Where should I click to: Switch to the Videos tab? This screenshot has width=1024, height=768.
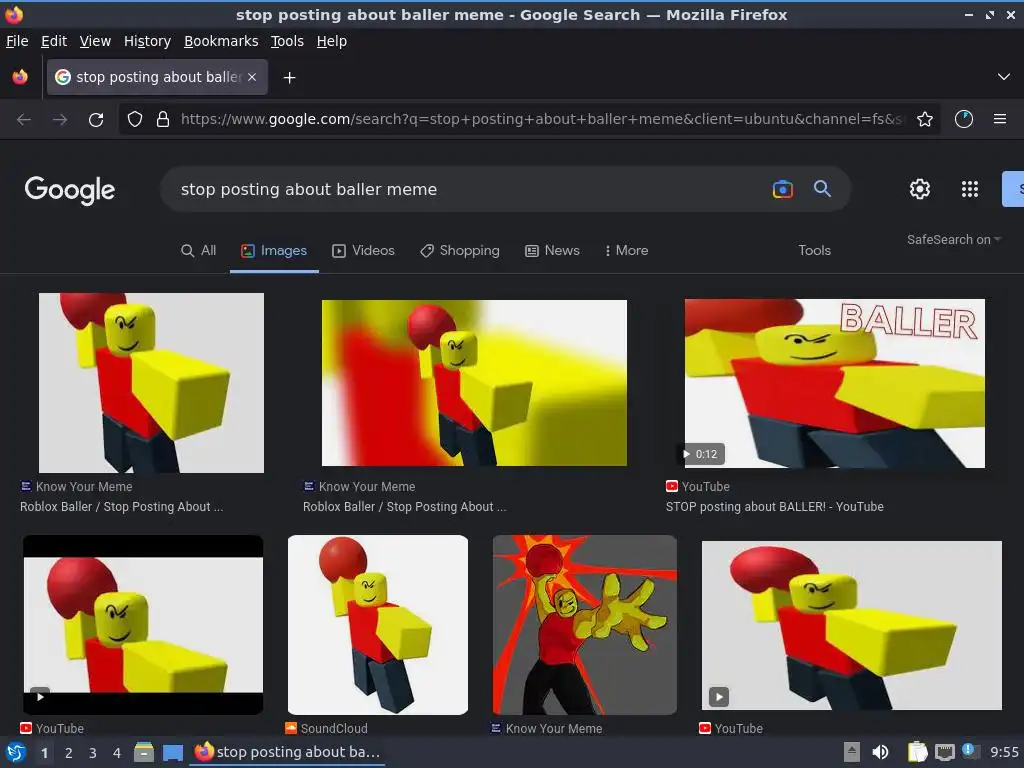click(364, 251)
